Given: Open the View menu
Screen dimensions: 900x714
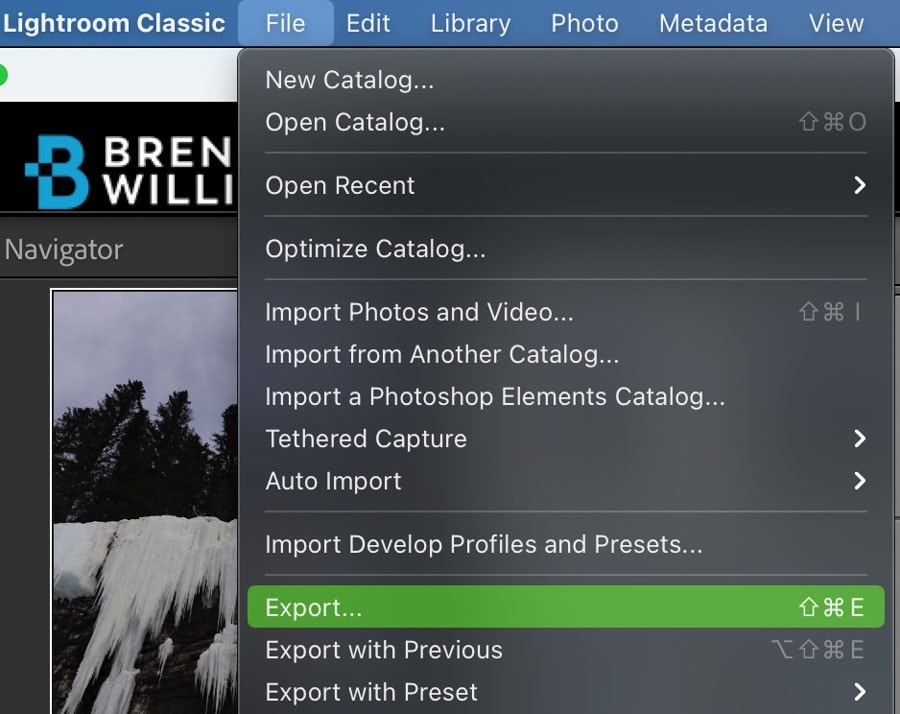Looking at the screenshot, I should 836,24.
